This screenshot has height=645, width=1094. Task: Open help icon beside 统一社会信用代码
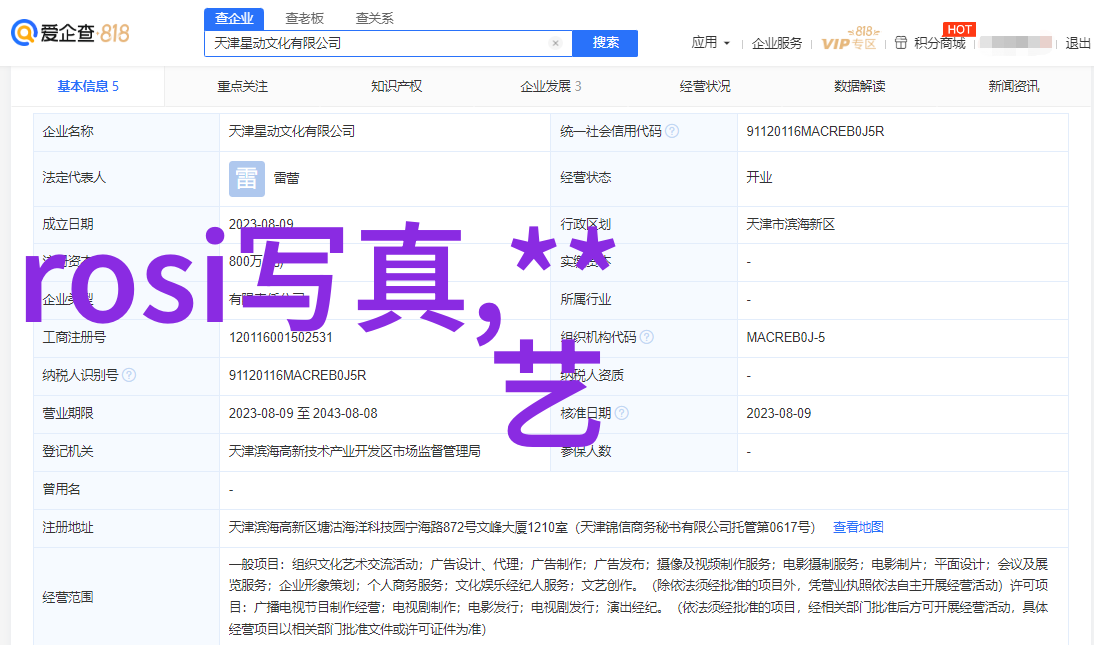pyautogui.click(x=672, y=131)
